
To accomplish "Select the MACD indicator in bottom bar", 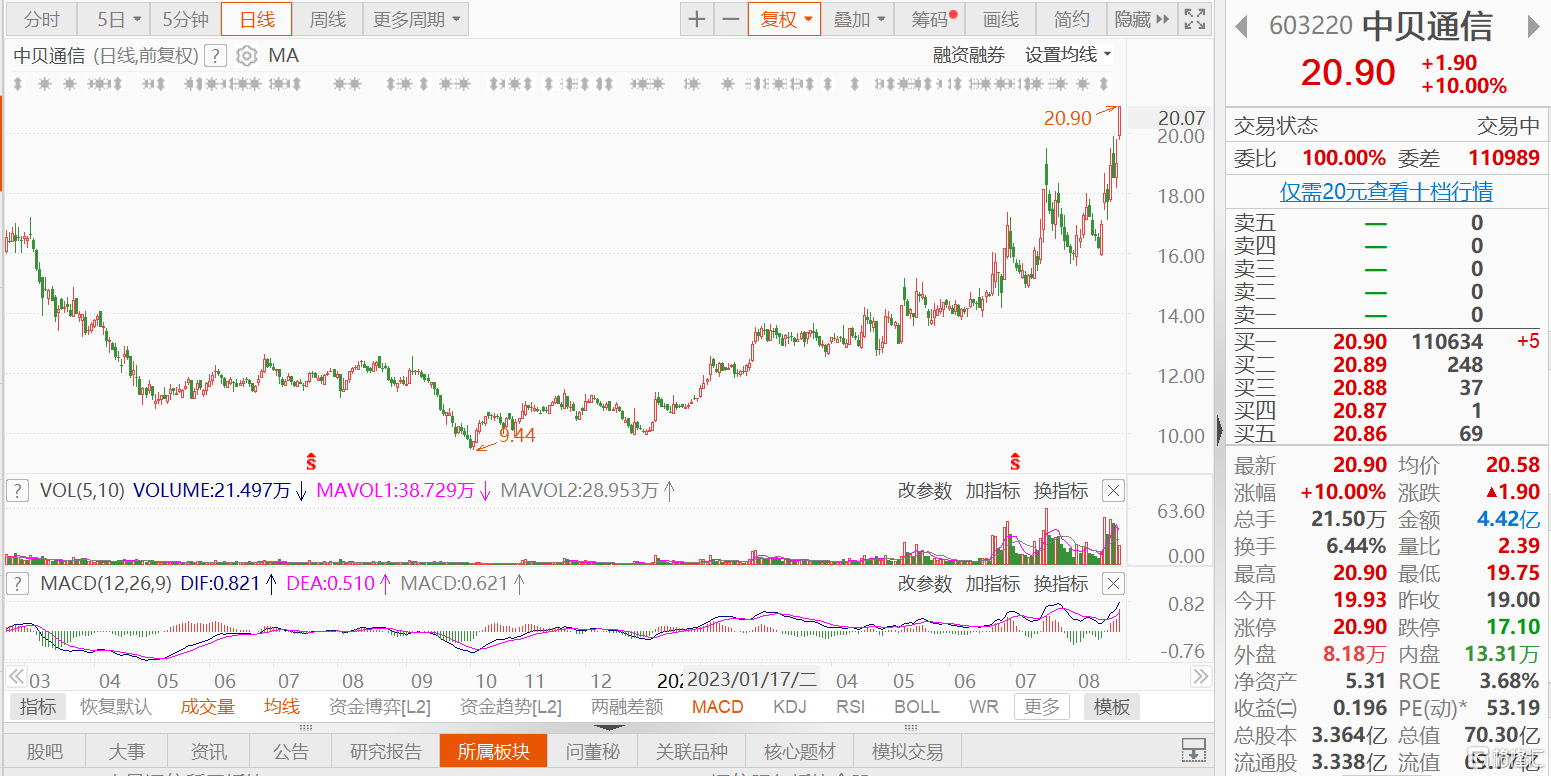I will [x=718, y=707].
